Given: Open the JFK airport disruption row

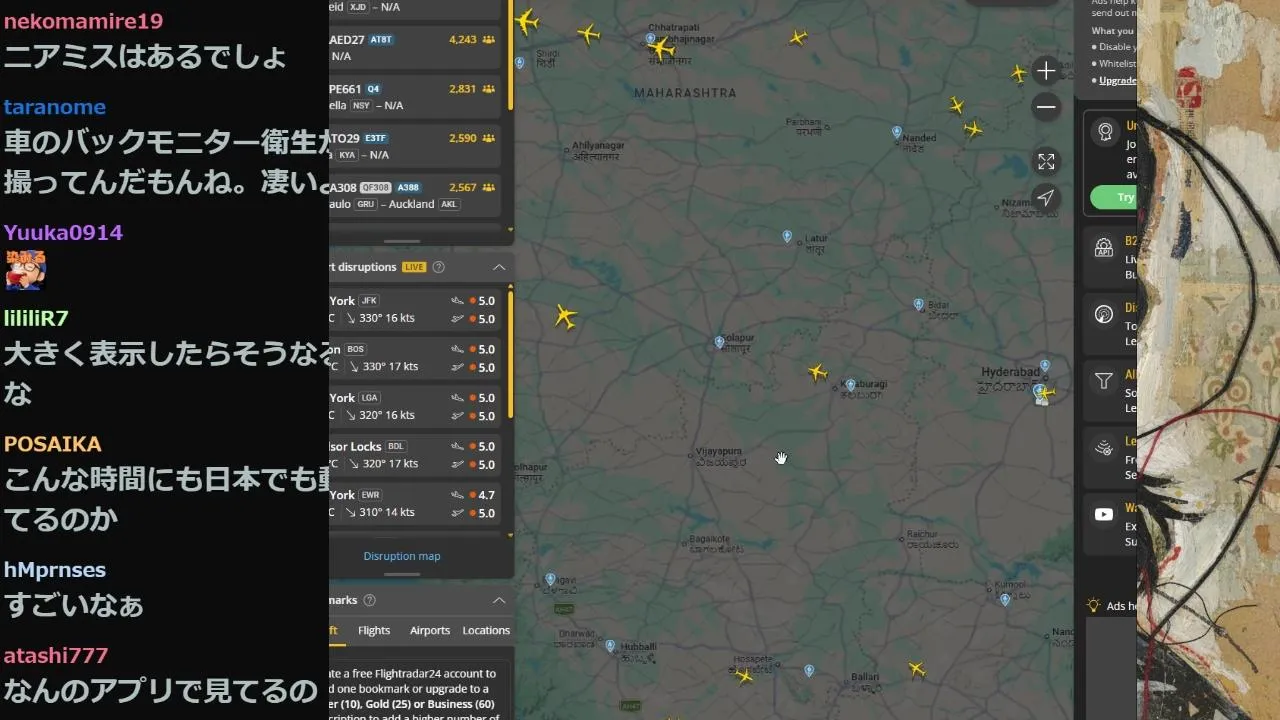Looking at the screenshot, I should point(415,309).
